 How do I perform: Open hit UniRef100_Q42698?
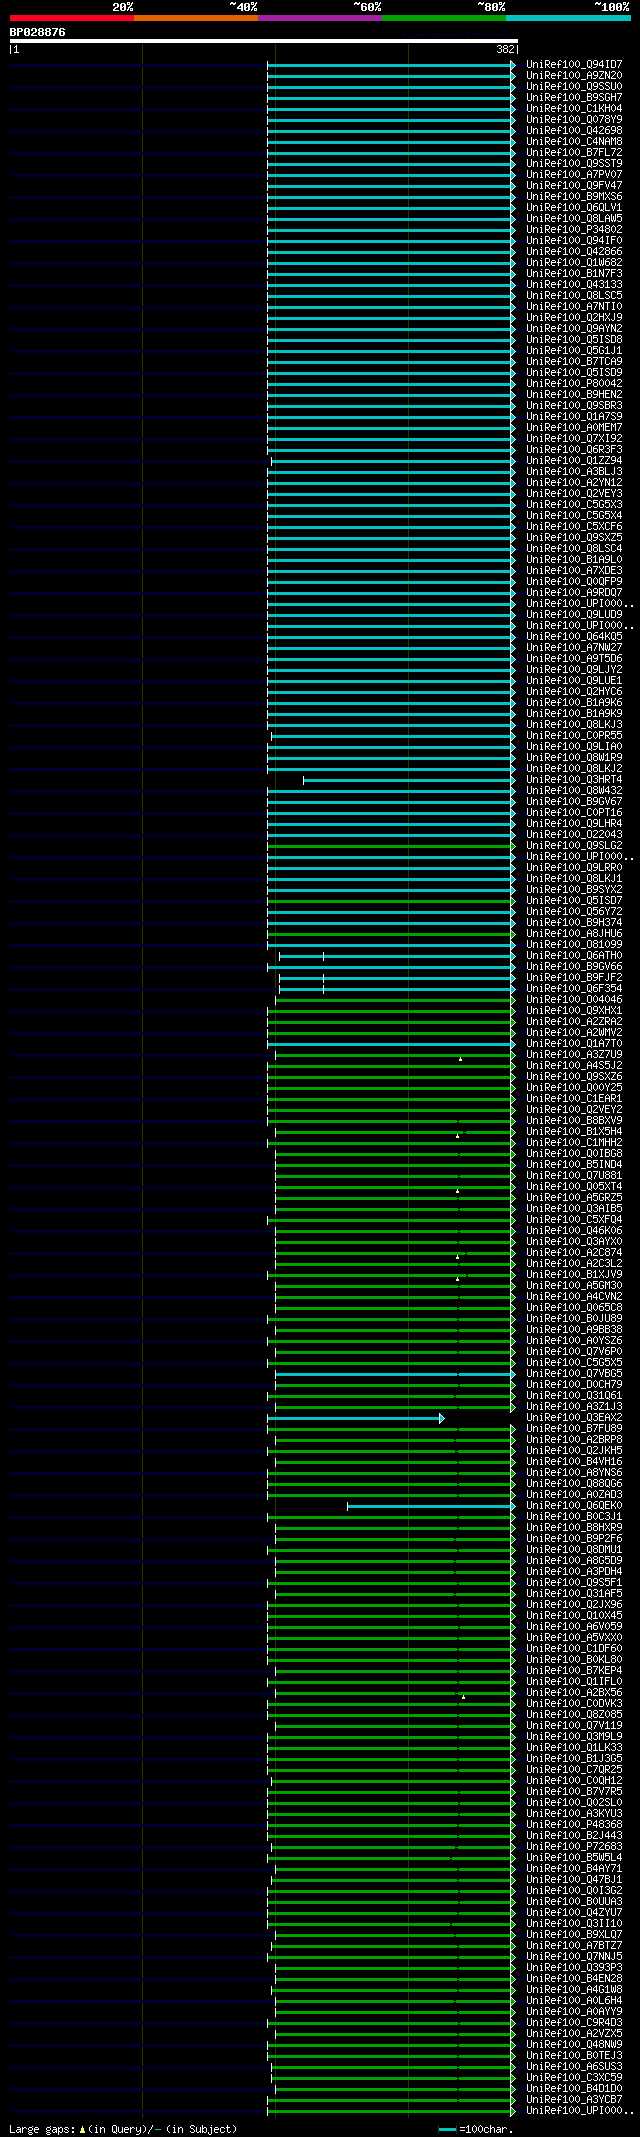(x=574, y=130)
